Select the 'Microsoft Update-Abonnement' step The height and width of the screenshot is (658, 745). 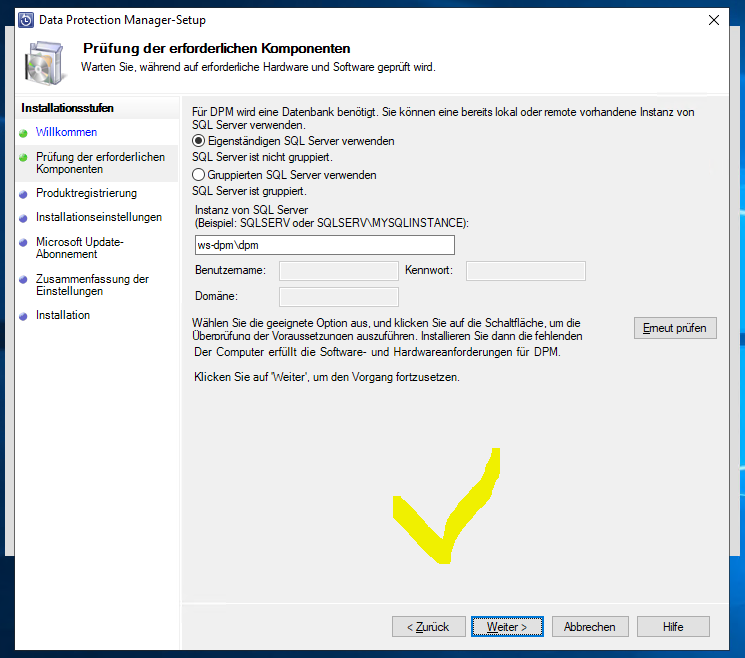tap(80, 248)
